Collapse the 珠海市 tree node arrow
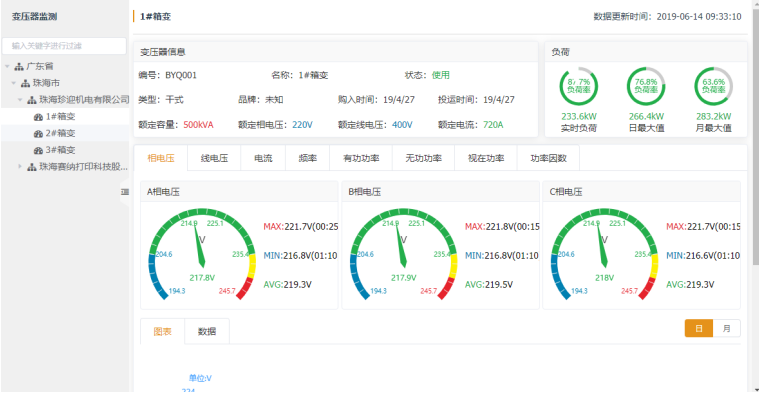The height and width of the screenshot is (394, 759). point(14,83)
